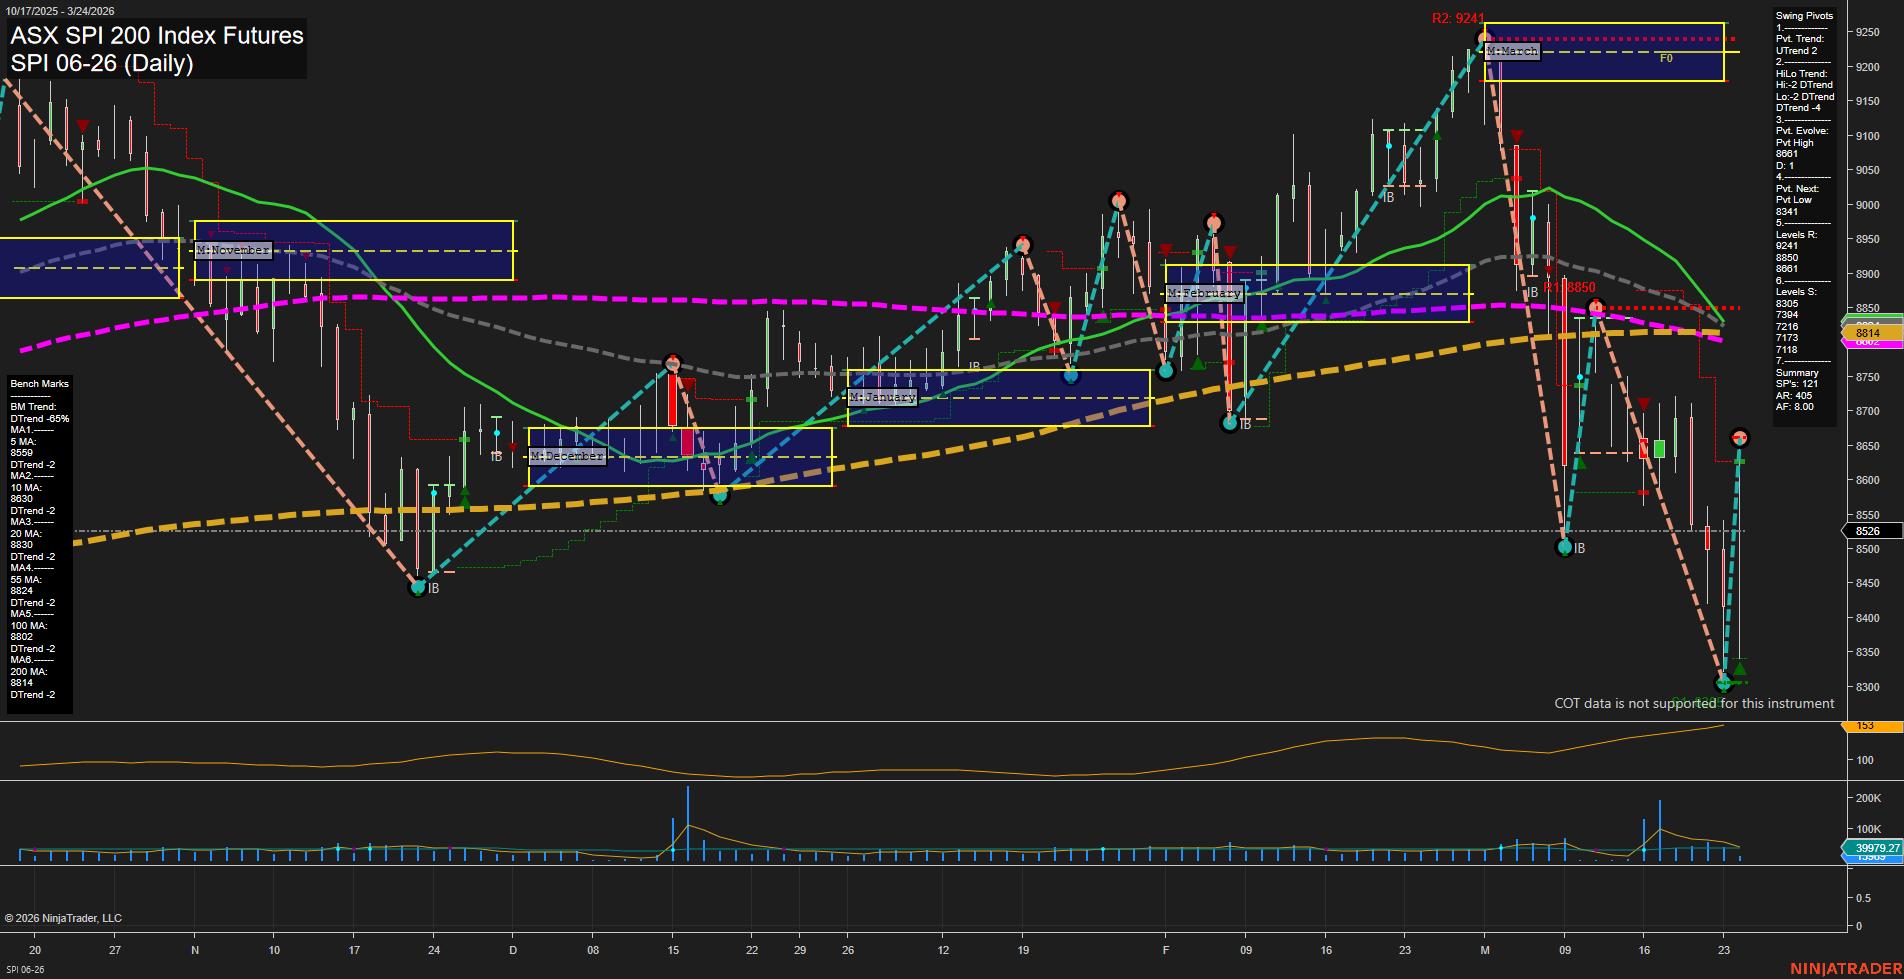Image resolution: width=1904 pixels, height=979 pixels.
Task: Click the M:February monthly range label
Action: 1205,293
